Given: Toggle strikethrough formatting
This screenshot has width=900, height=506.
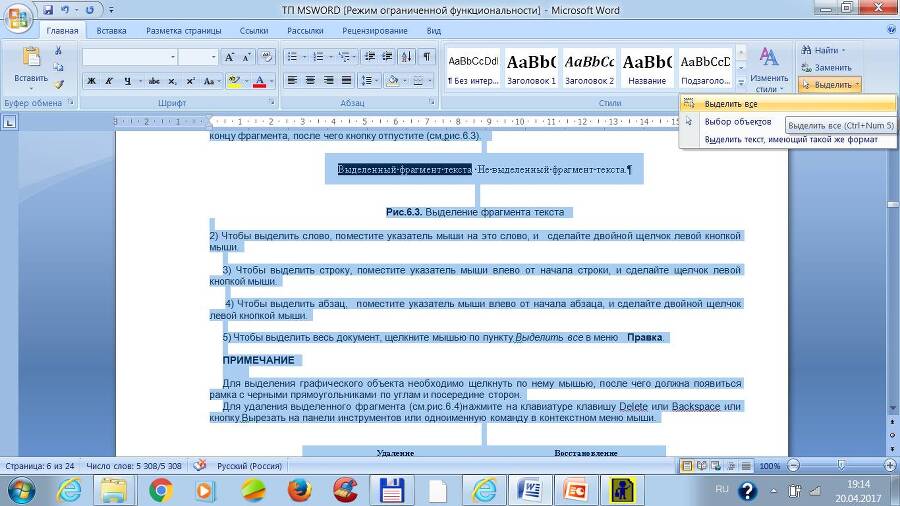Looking at the screenshot, I should tap(154, 81).
